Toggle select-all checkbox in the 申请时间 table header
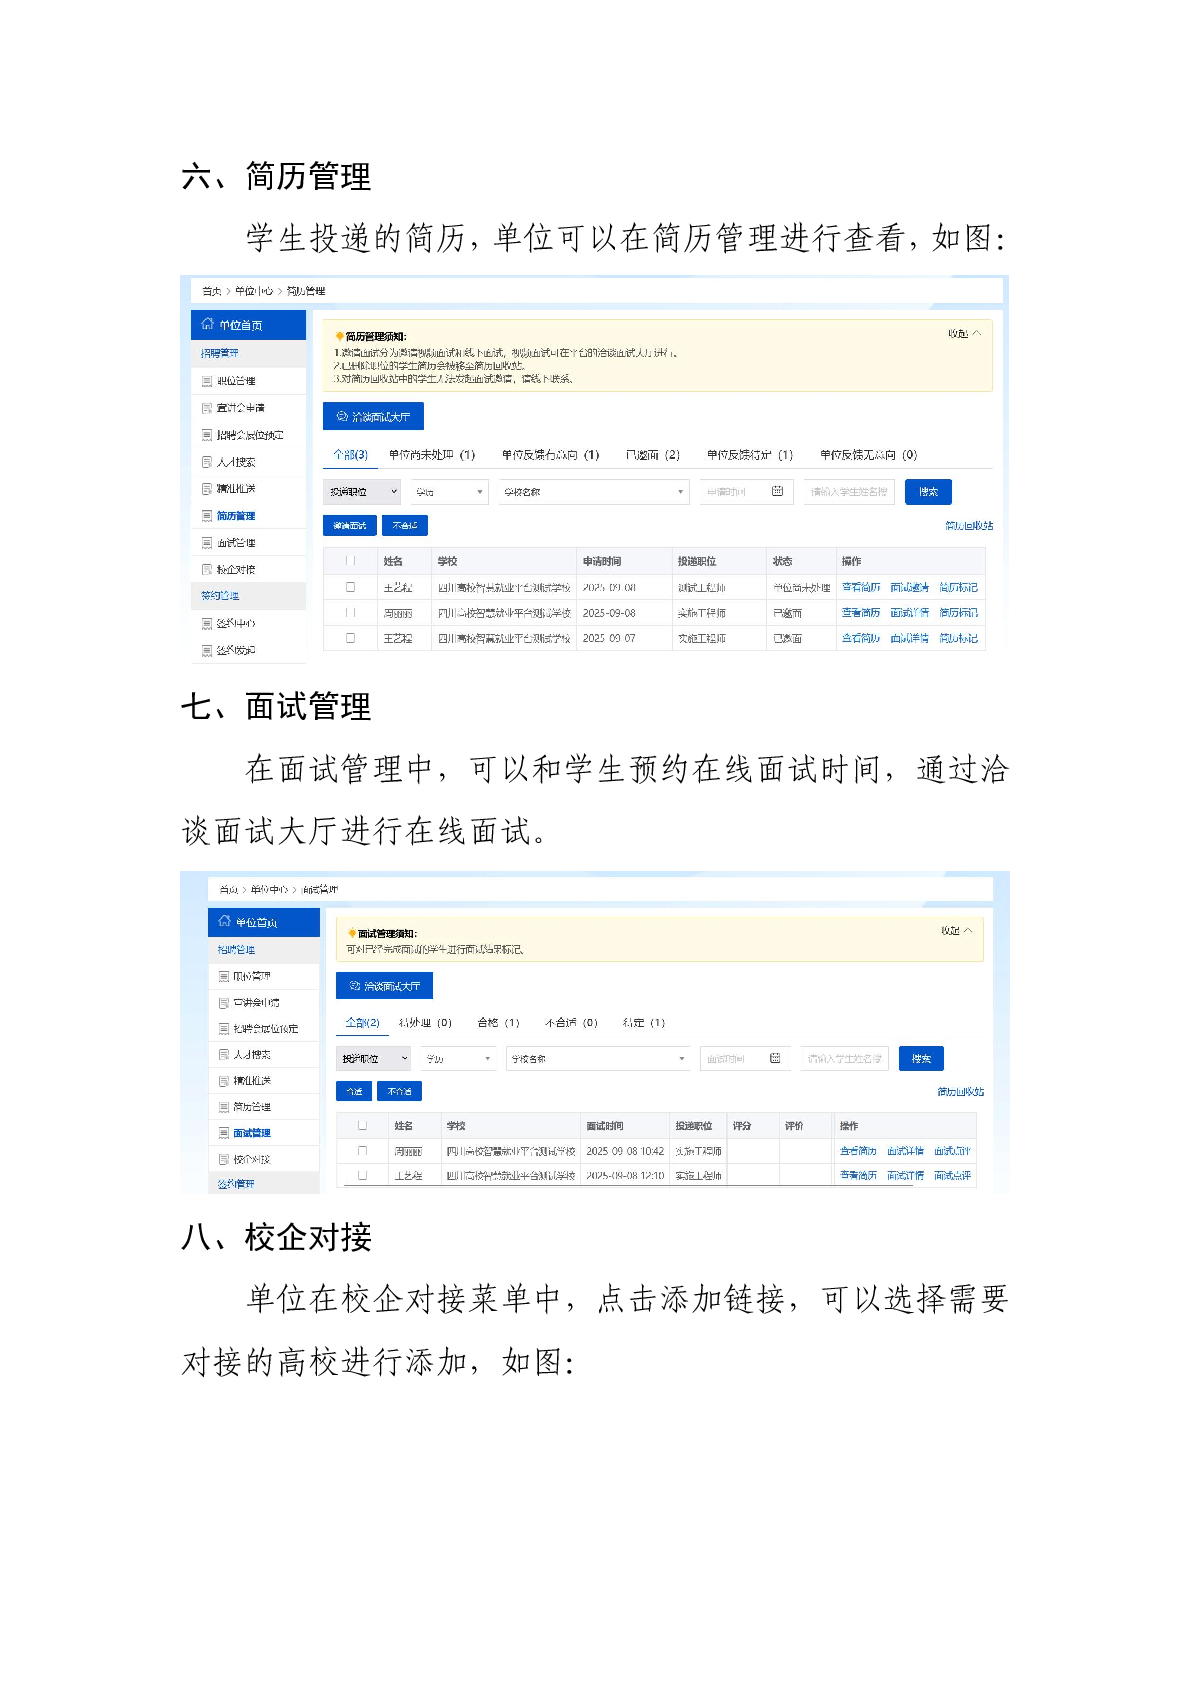The image size is (1191, 1684). pos(350,561)
